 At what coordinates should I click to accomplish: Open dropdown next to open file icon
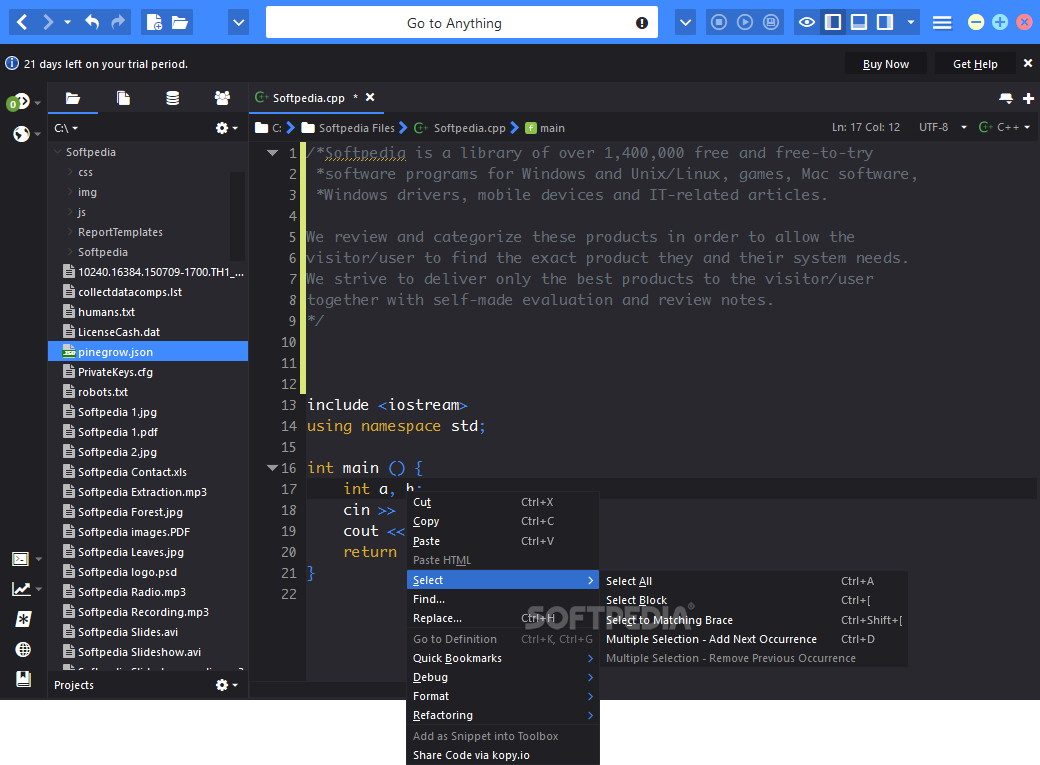coord(238,23)
